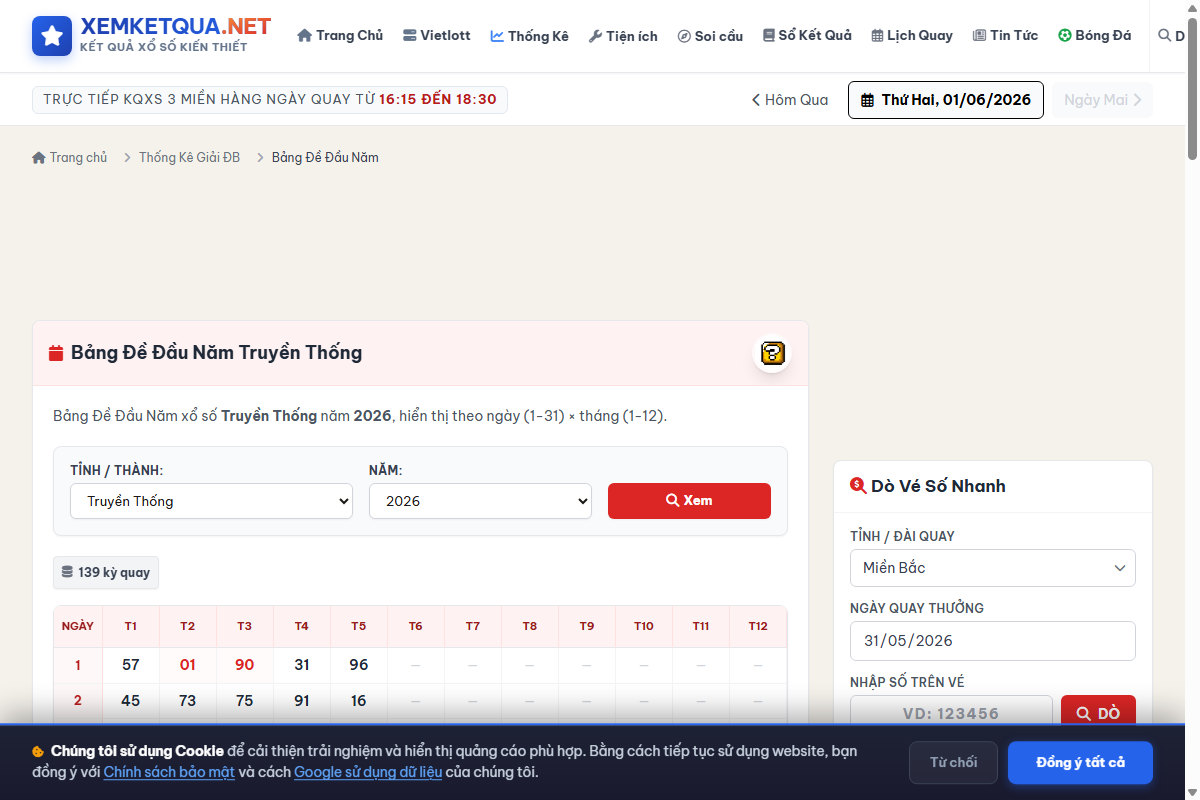Click cell value 31 in row 1
This screenshot has width=1200, height=800.
[x=302, y=665]
